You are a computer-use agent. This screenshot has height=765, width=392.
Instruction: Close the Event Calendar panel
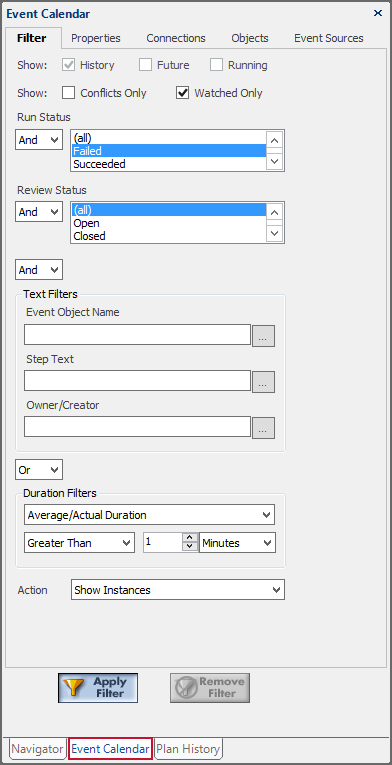[x=378, y=13]
